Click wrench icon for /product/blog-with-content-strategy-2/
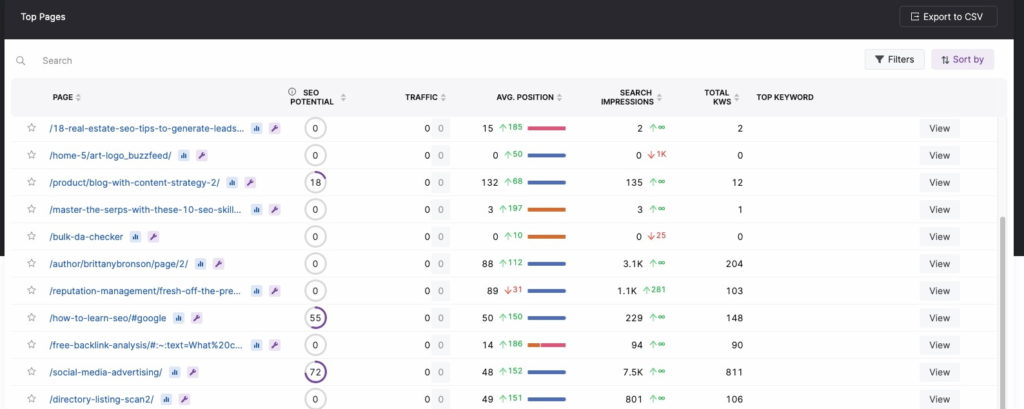Image resolution: width=1024 pixels, height=409 pixels. click(x=250, y=183)
